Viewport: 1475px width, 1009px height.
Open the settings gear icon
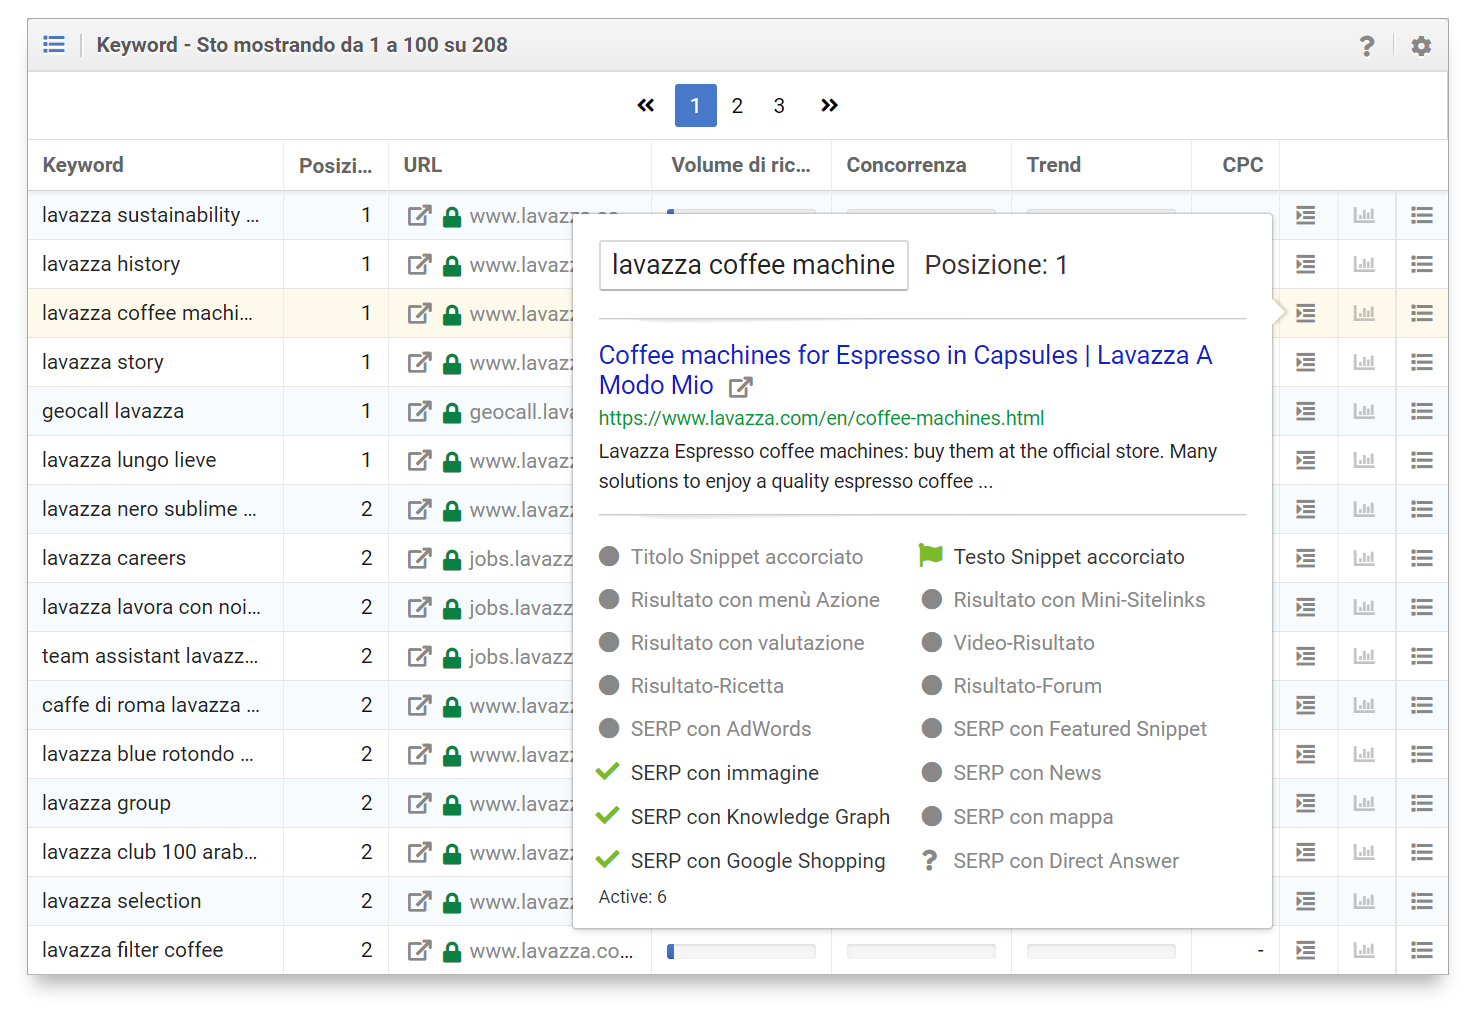[x=1421, y=46]
